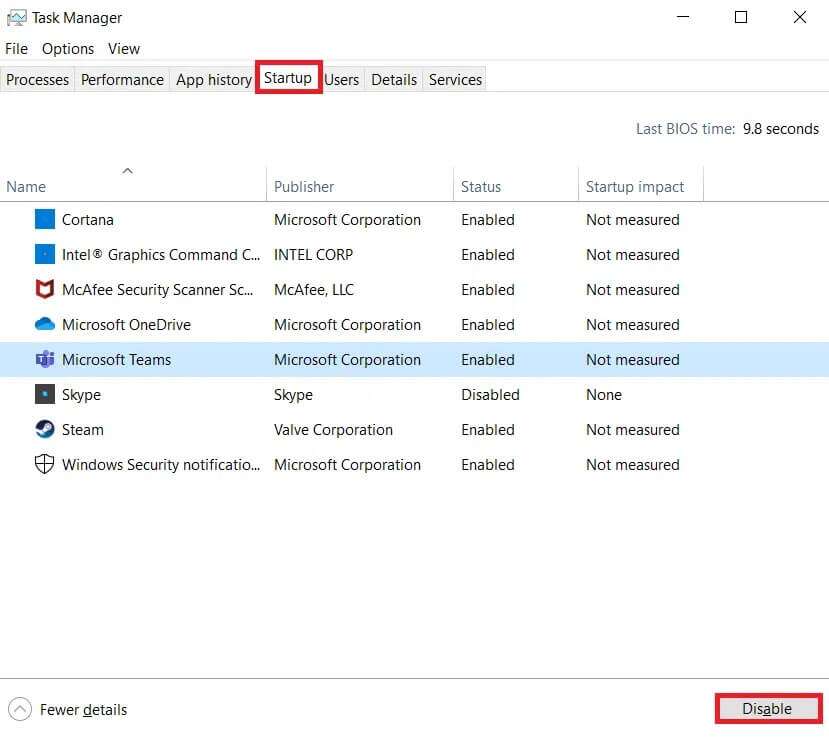This screenshot has width=829, height=738.
Task: Toggle sort order with the arrow above Name
Action: pos(127,170)
